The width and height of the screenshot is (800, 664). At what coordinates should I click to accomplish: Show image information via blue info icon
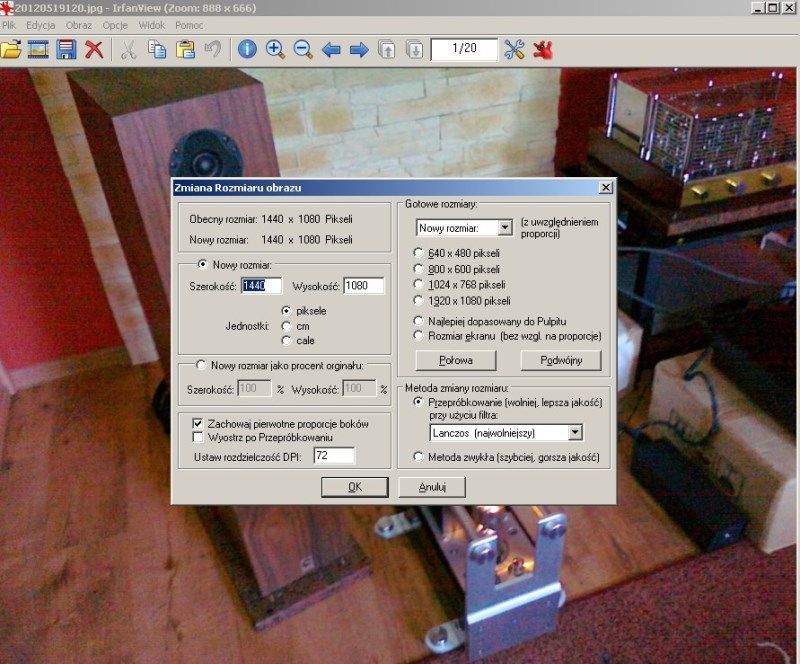pos(247,50)
